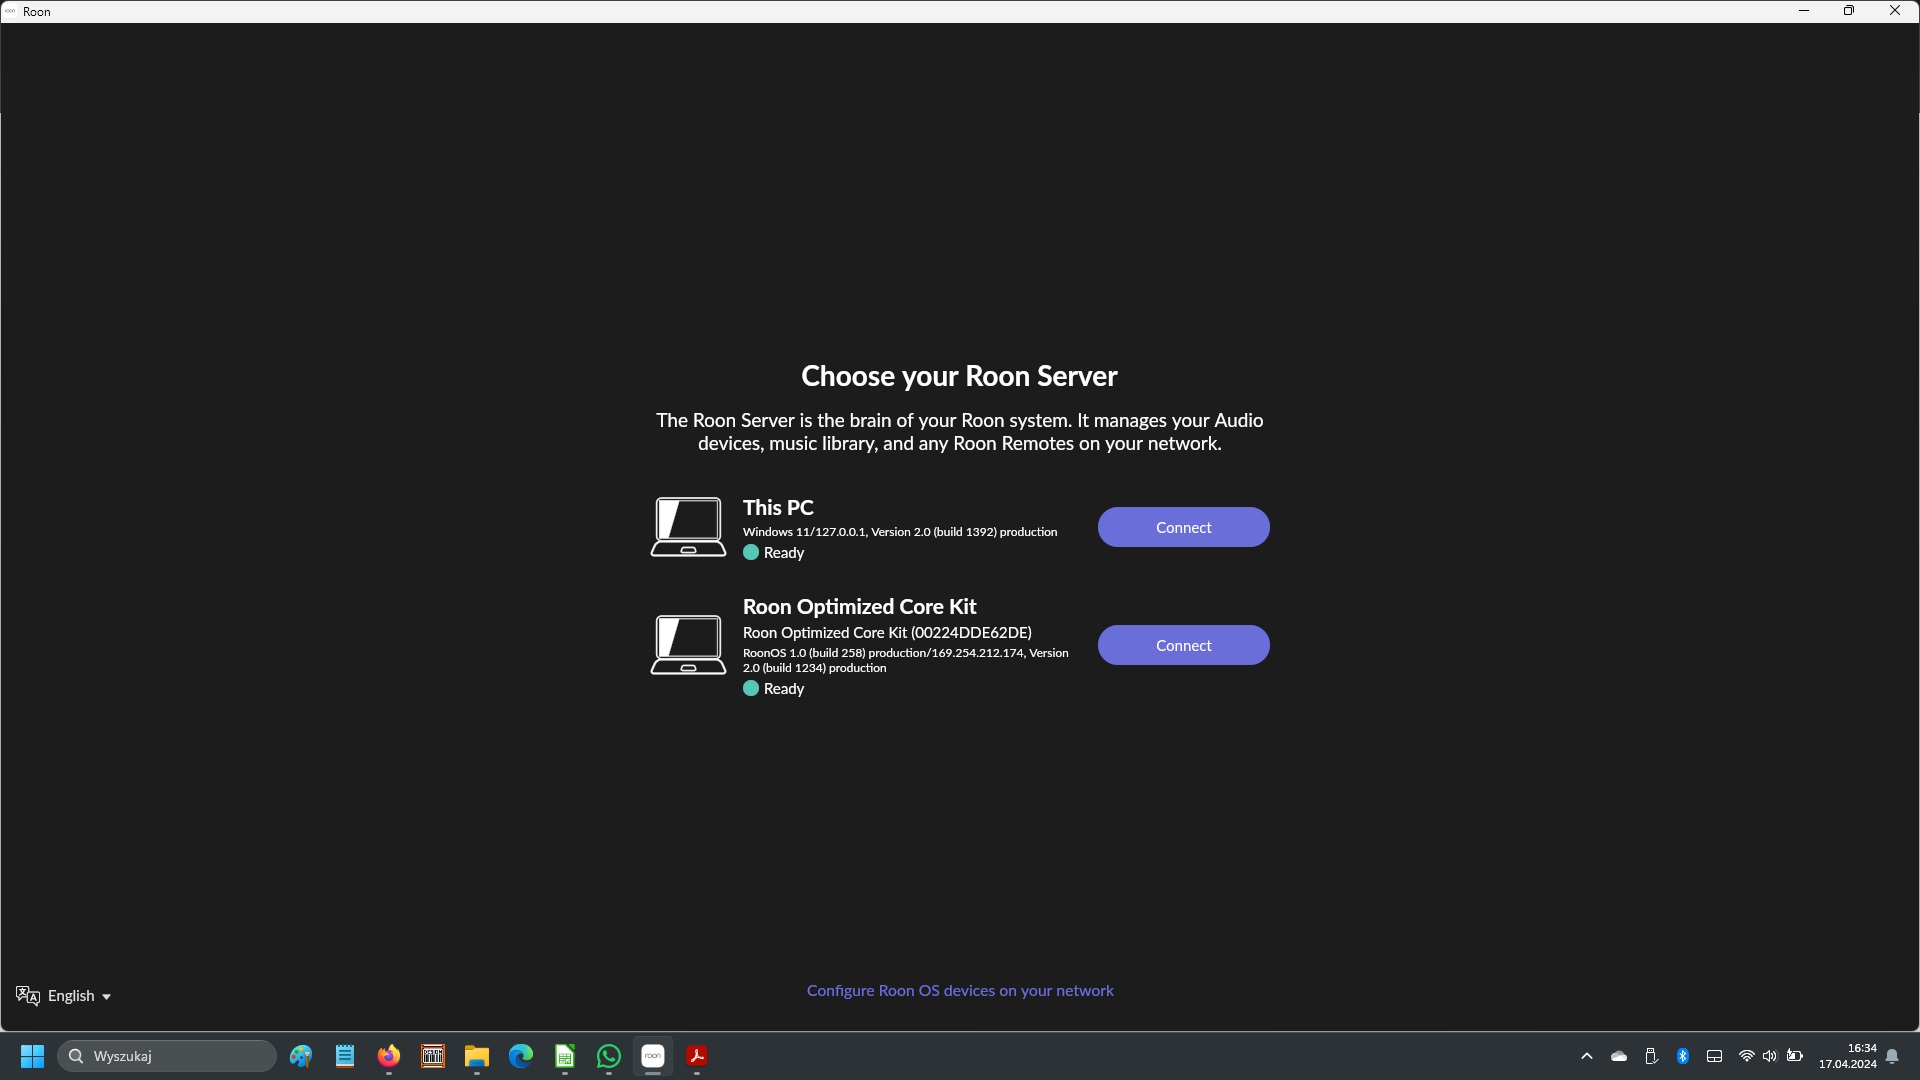Image resolution: width=1920 pixels, height=1080 pixels.
Task: Click the touch keyboard tray icon
Action: click(x=1714, y=1056)
